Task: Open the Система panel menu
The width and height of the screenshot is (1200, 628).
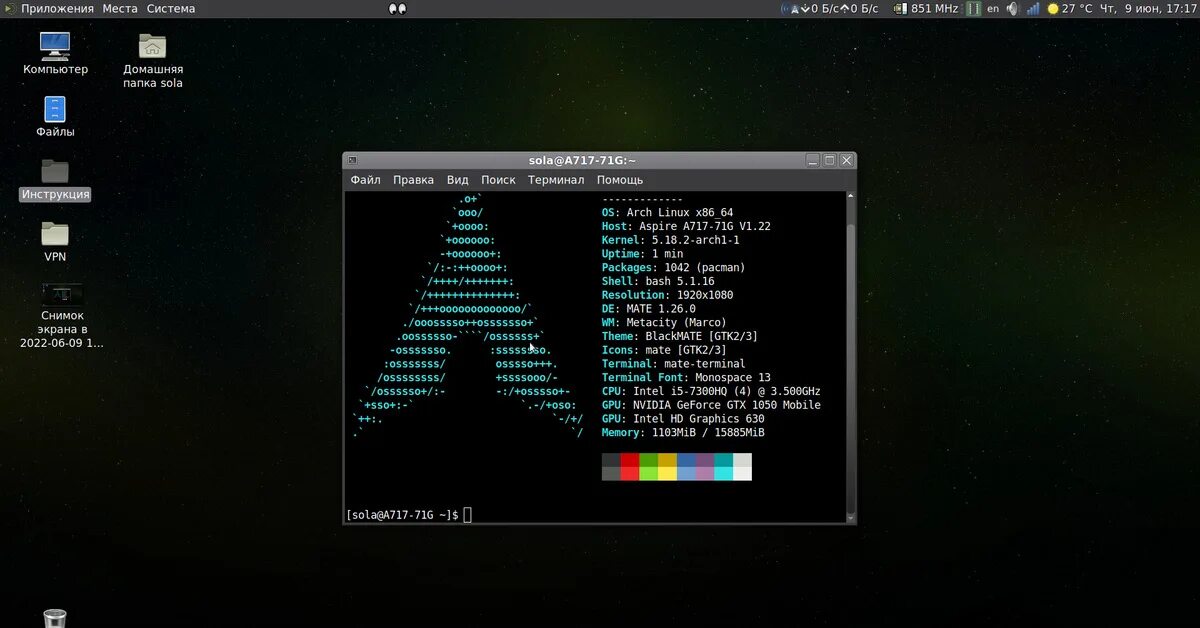Action: (171, 8)
